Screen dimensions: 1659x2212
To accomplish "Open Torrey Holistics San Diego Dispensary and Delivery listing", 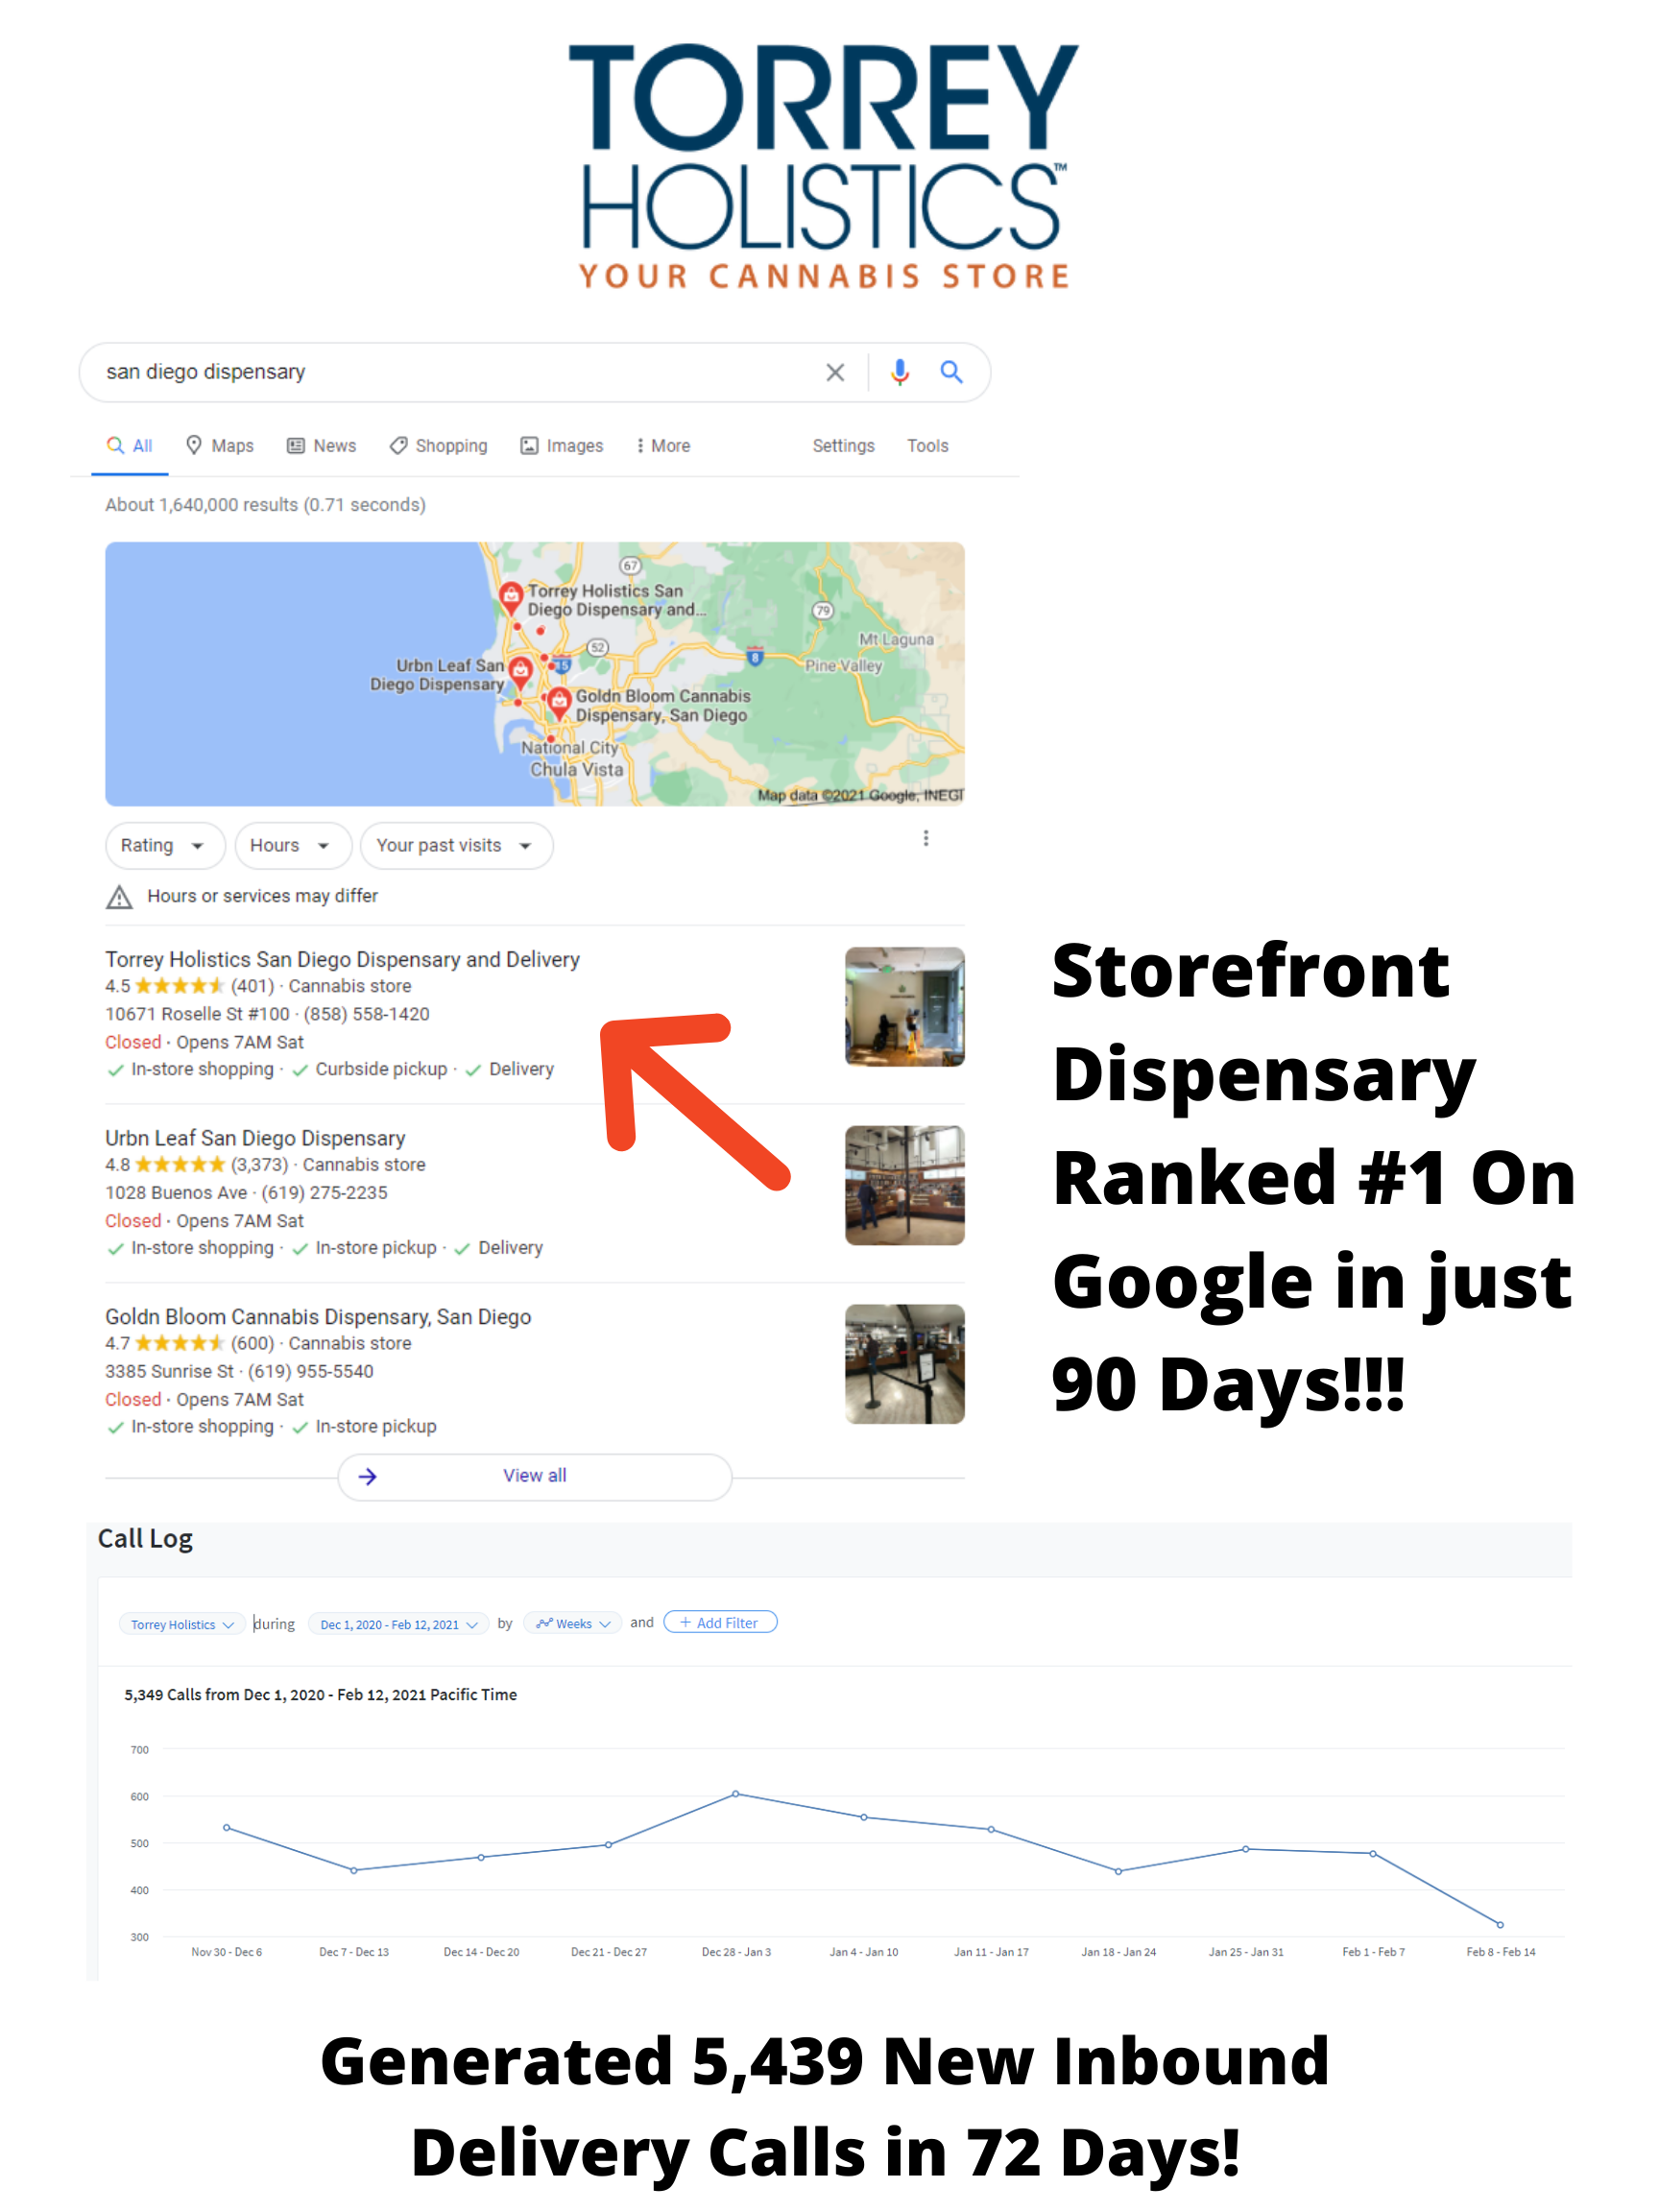I will 342,960.
